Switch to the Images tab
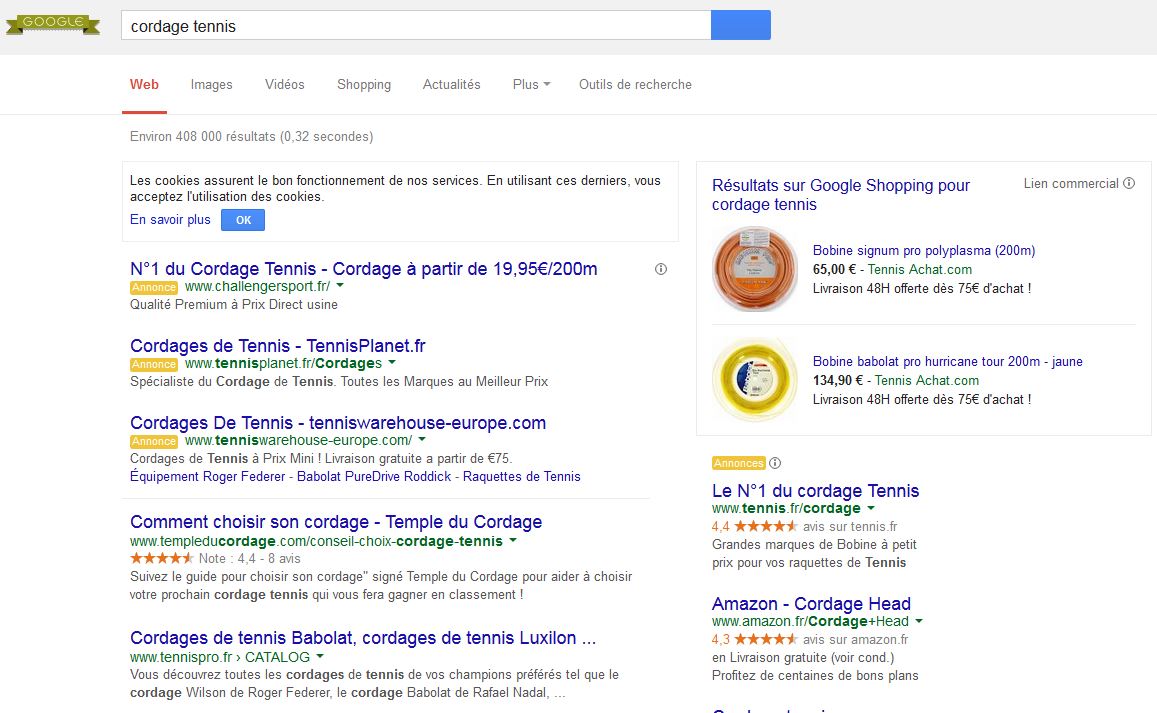The image size is (1157, 713). point(211,85)
